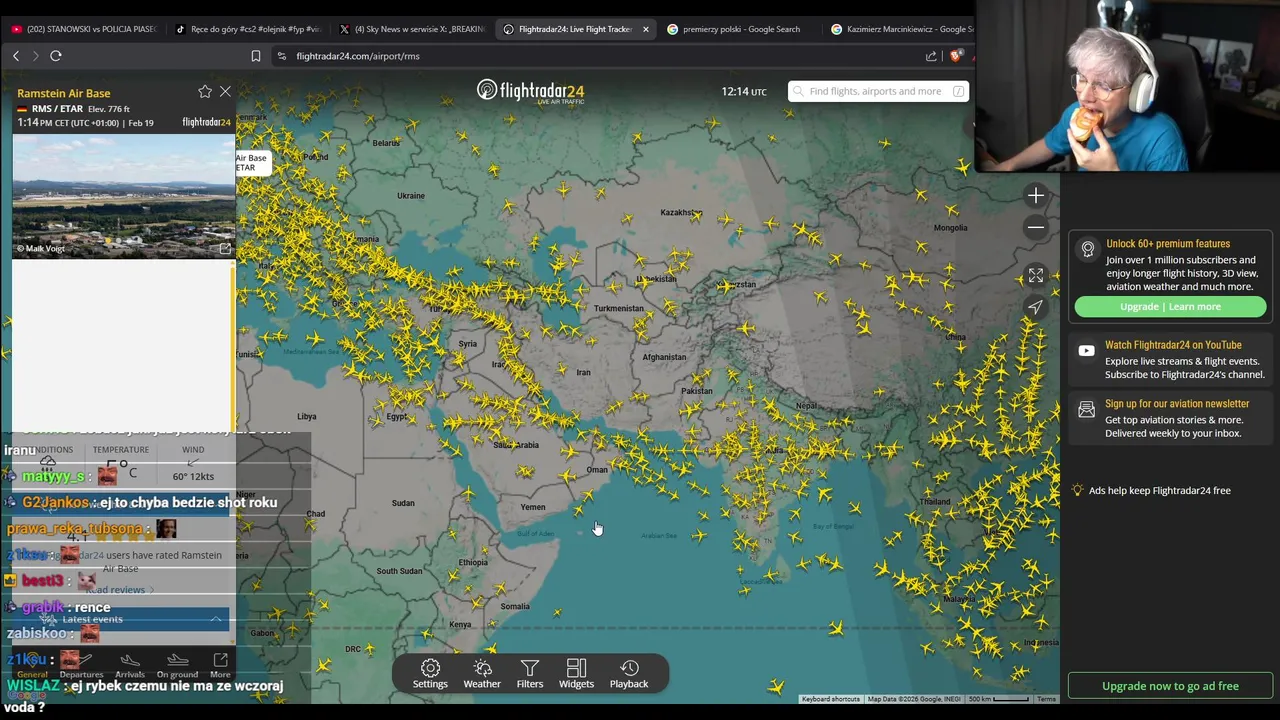This screenshot has width=1280, height=720.
Task: Reload the current page
Action: click(x=56, y=56)
